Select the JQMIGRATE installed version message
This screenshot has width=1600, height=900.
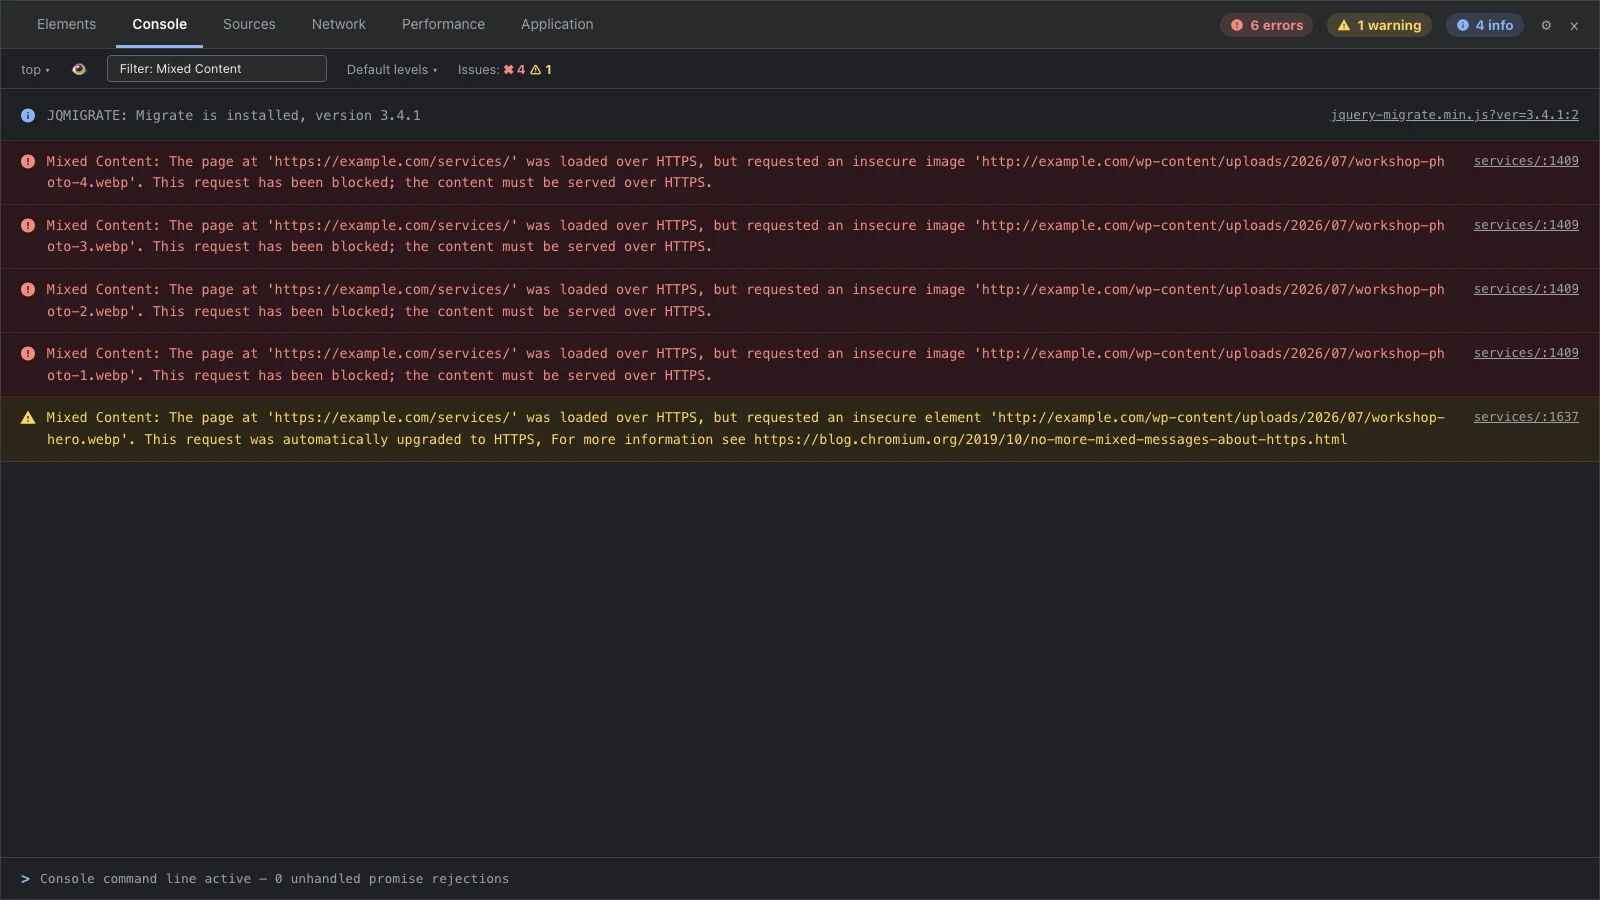click(234, 116)
